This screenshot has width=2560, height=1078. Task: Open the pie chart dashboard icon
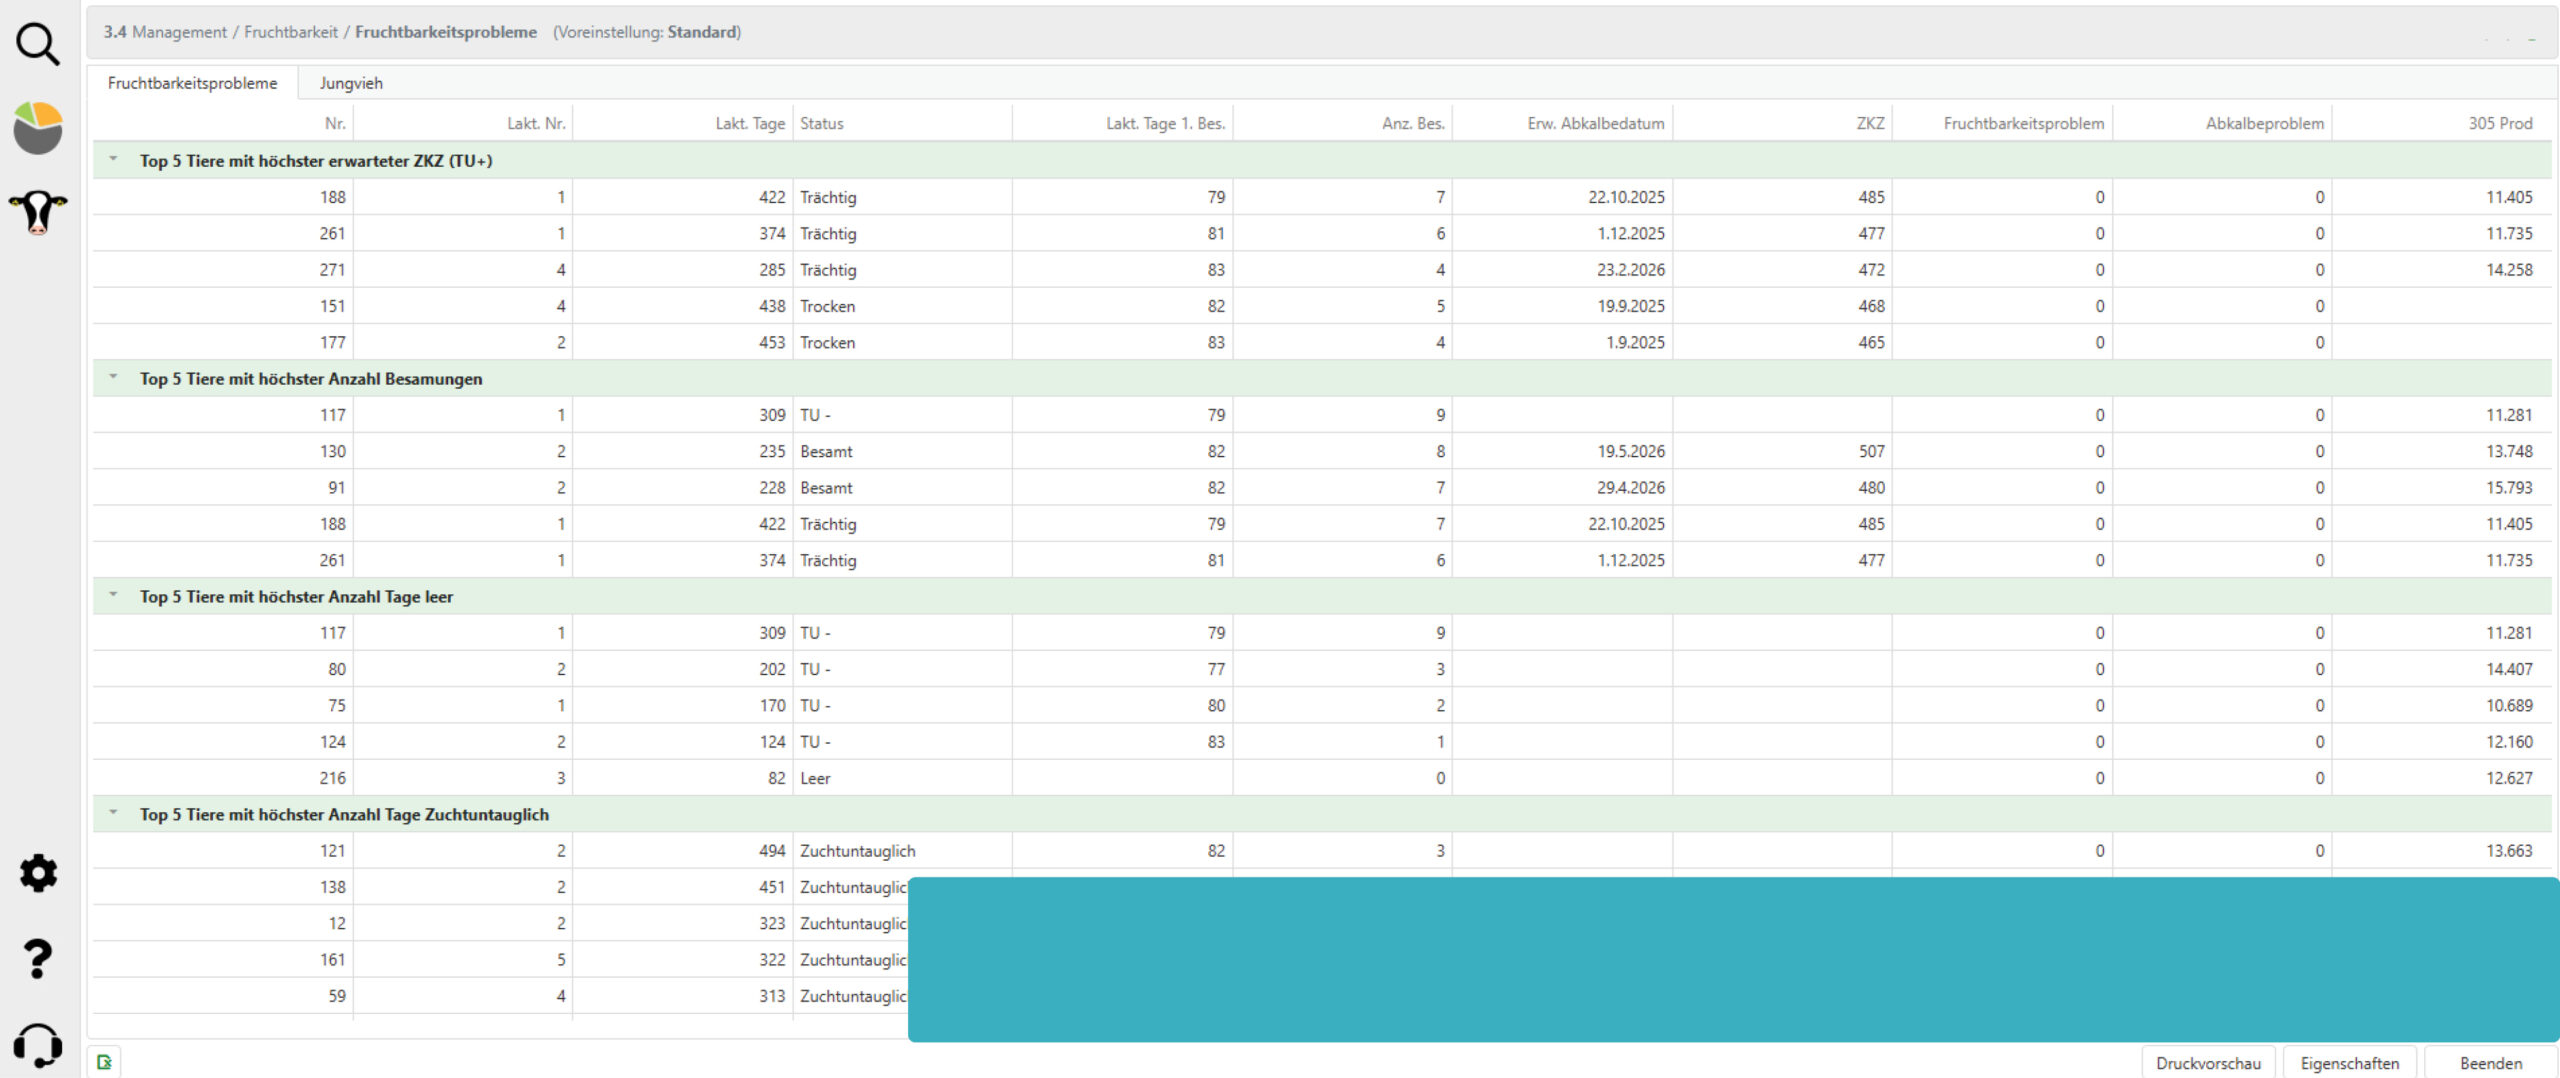pyautogui.click(x=38, y=128)
